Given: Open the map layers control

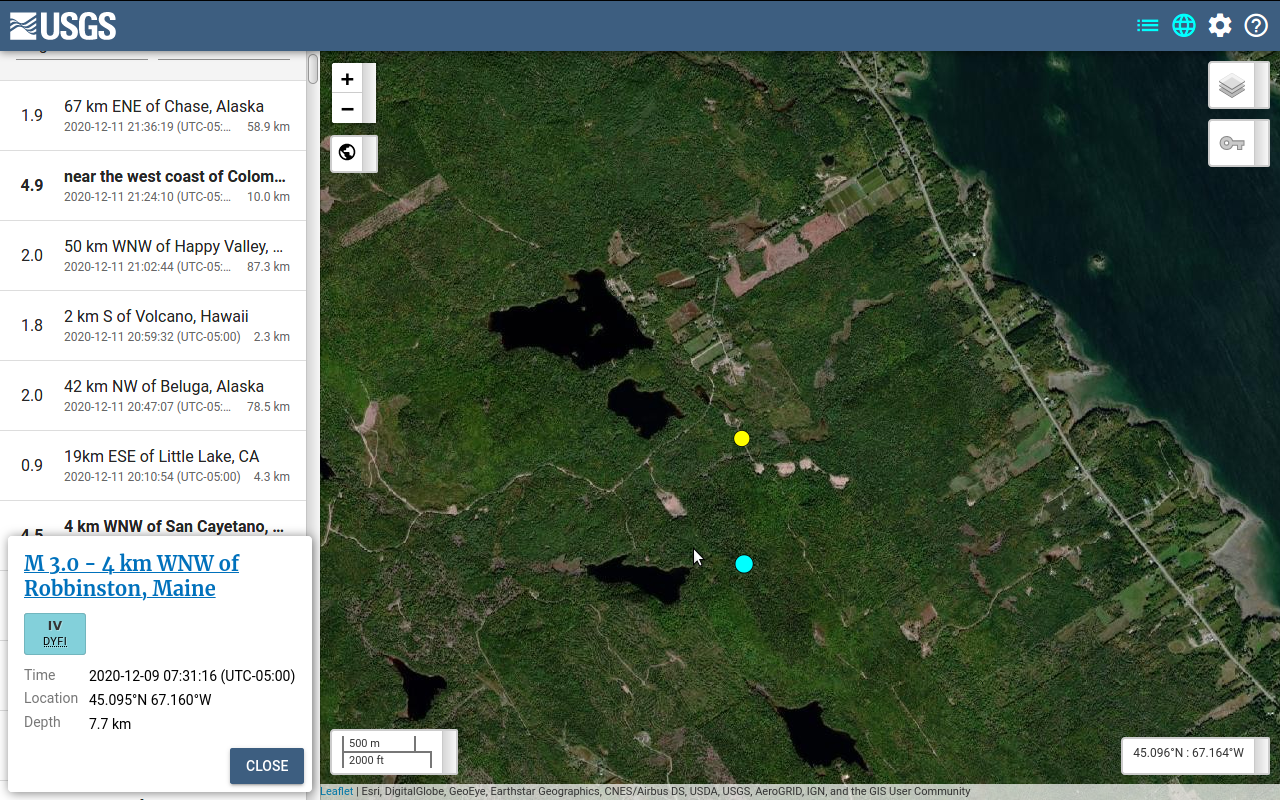Looking at the screenshot, I should pos(1232,86).
